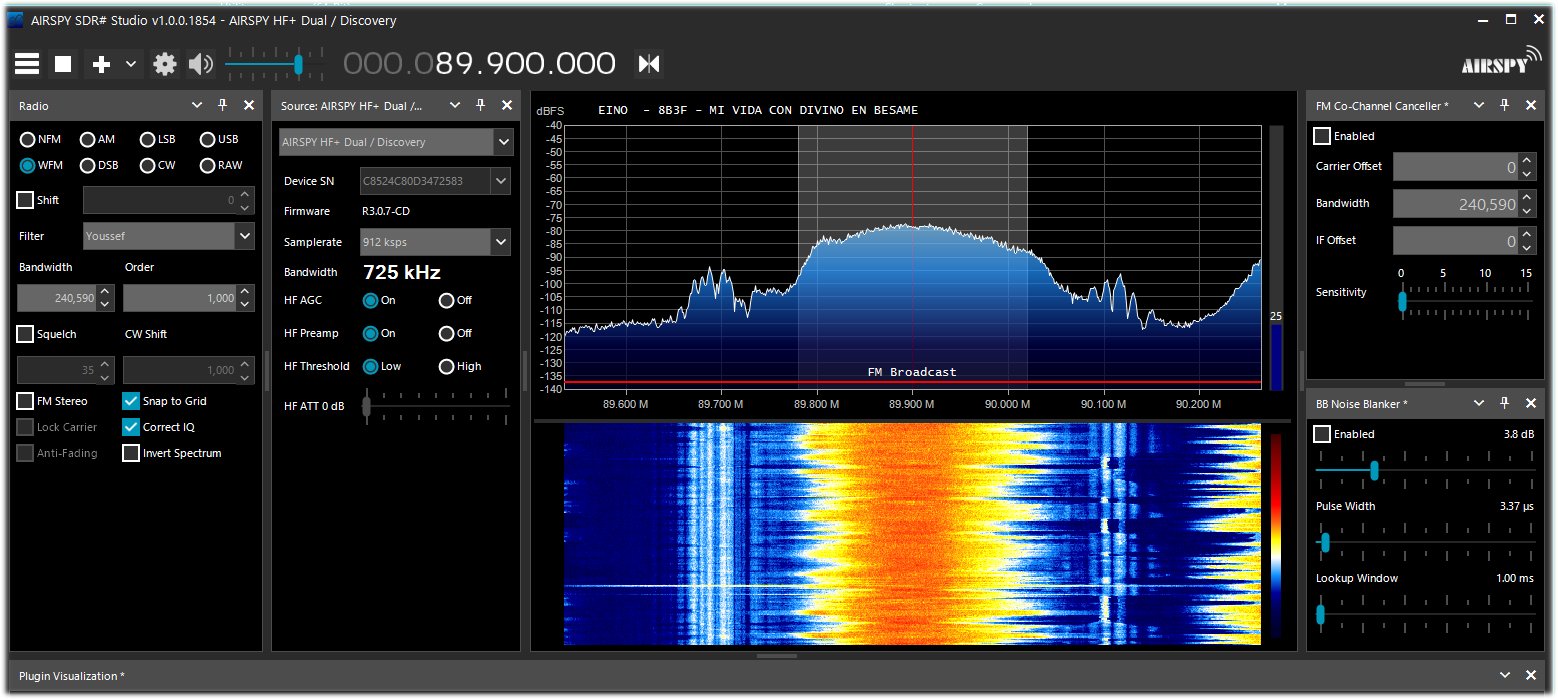Uncheck Snap to Grid
The width and height of the screenshot is (1558, 699).
pyautogui.click(x=131, y=401)
